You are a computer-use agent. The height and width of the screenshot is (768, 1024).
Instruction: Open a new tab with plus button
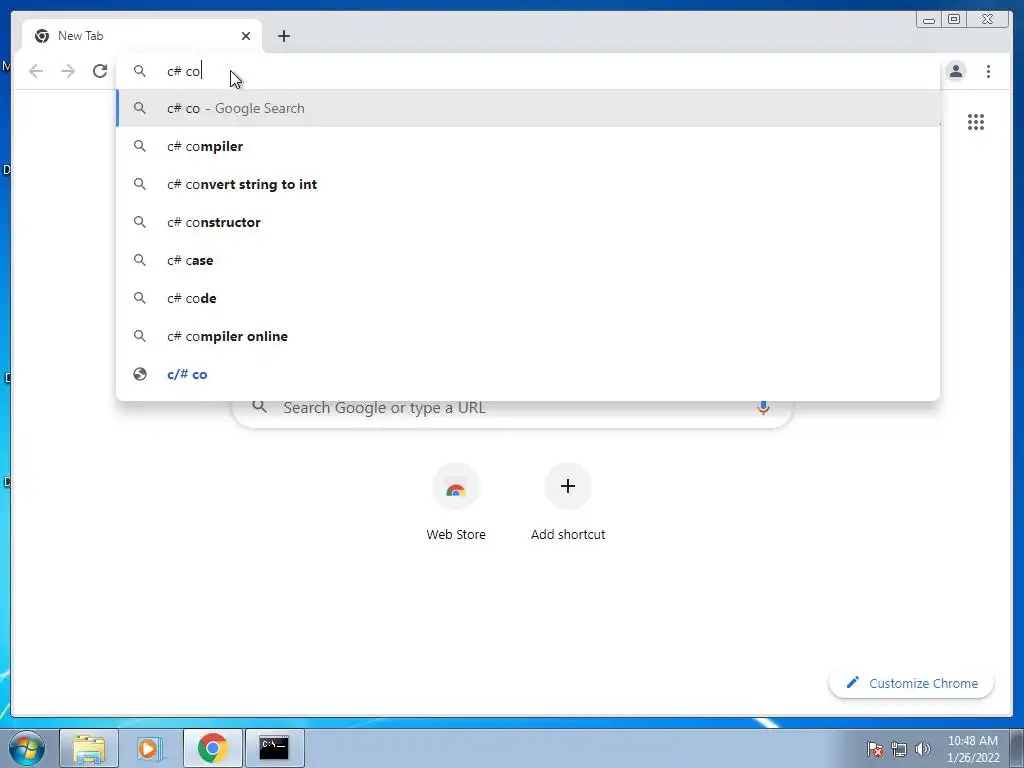283,36
